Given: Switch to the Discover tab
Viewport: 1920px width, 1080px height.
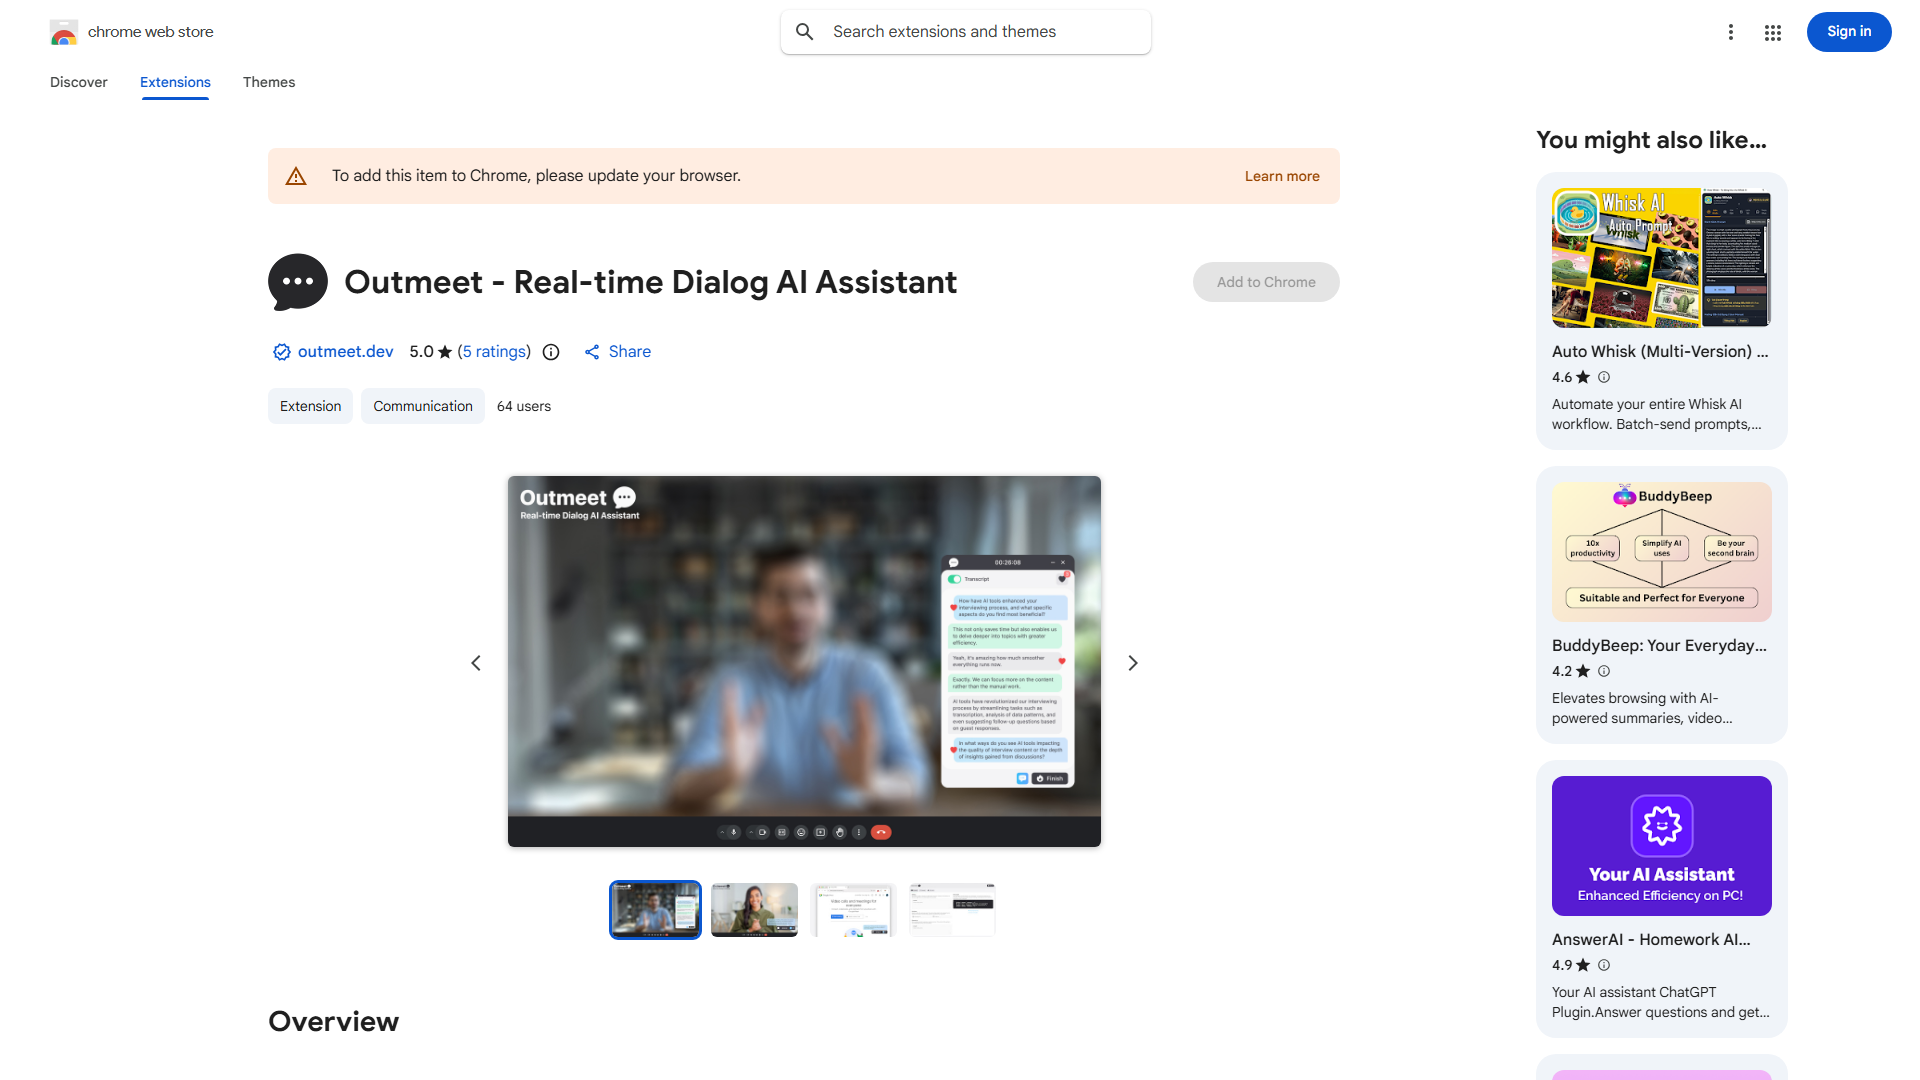Looking at the screenshot, I should pyautogui.click(x=79, y=82).
